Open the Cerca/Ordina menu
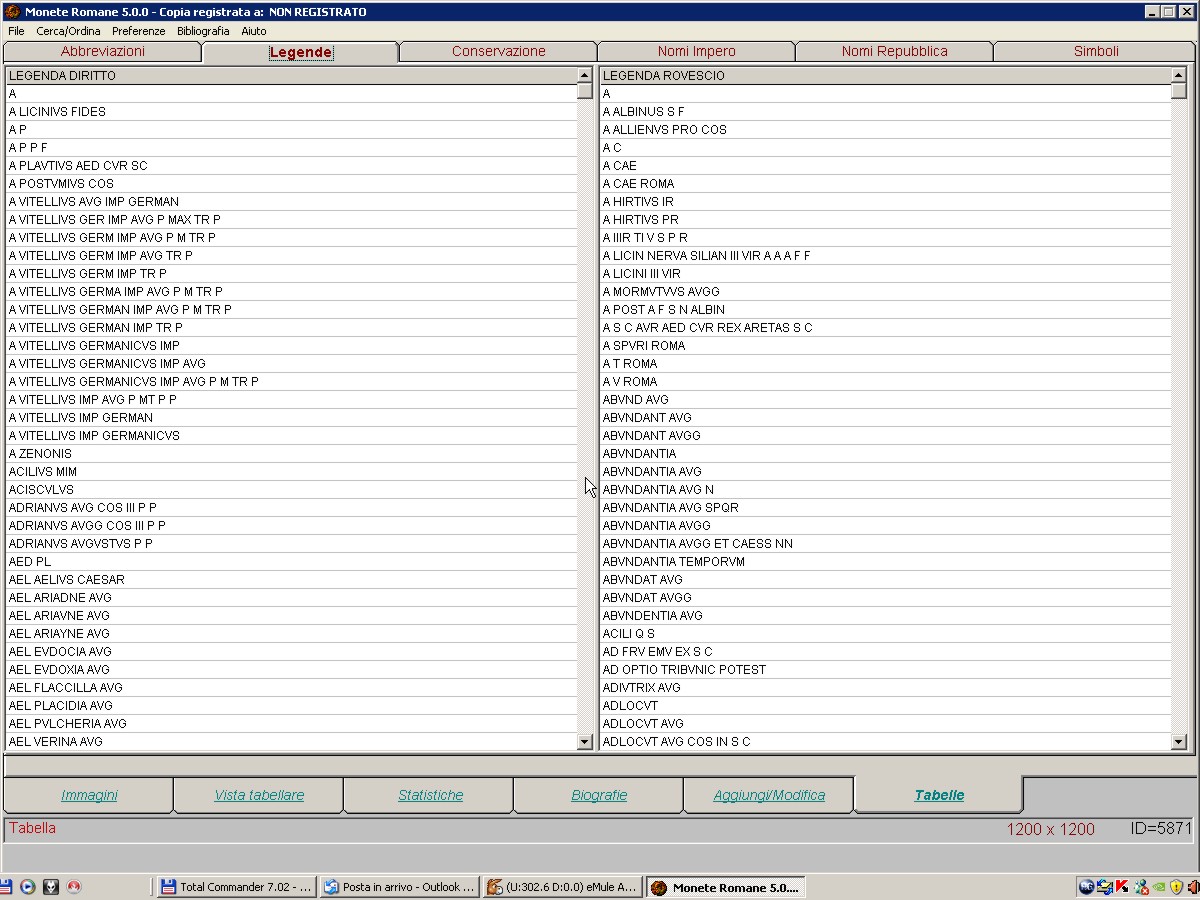 68,31
